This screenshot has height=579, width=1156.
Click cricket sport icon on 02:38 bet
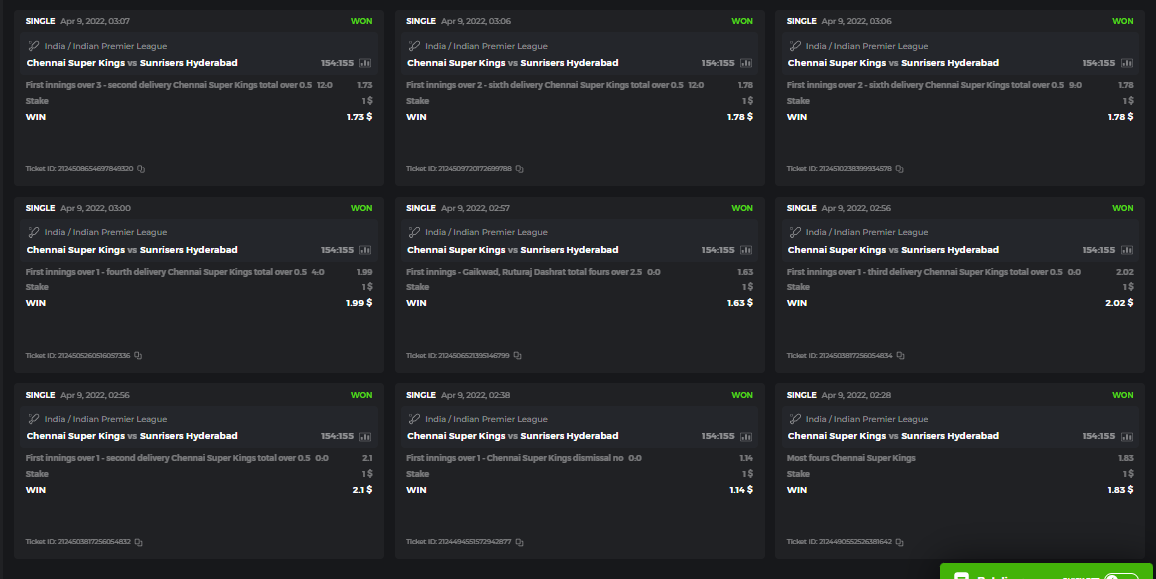click(414, 419)
